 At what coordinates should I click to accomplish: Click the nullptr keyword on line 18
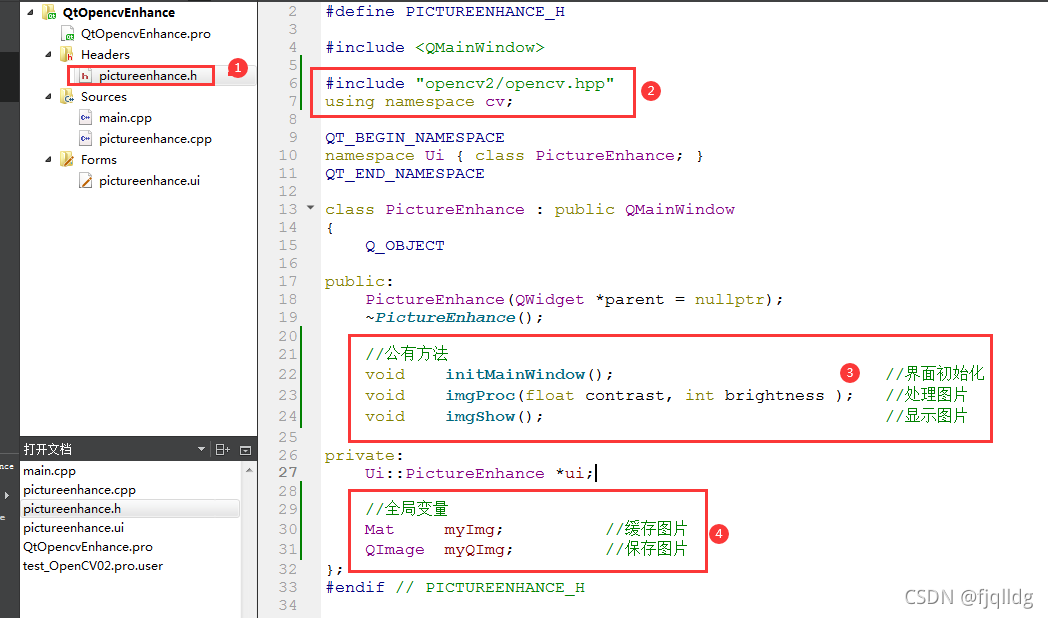coord(730,299)
